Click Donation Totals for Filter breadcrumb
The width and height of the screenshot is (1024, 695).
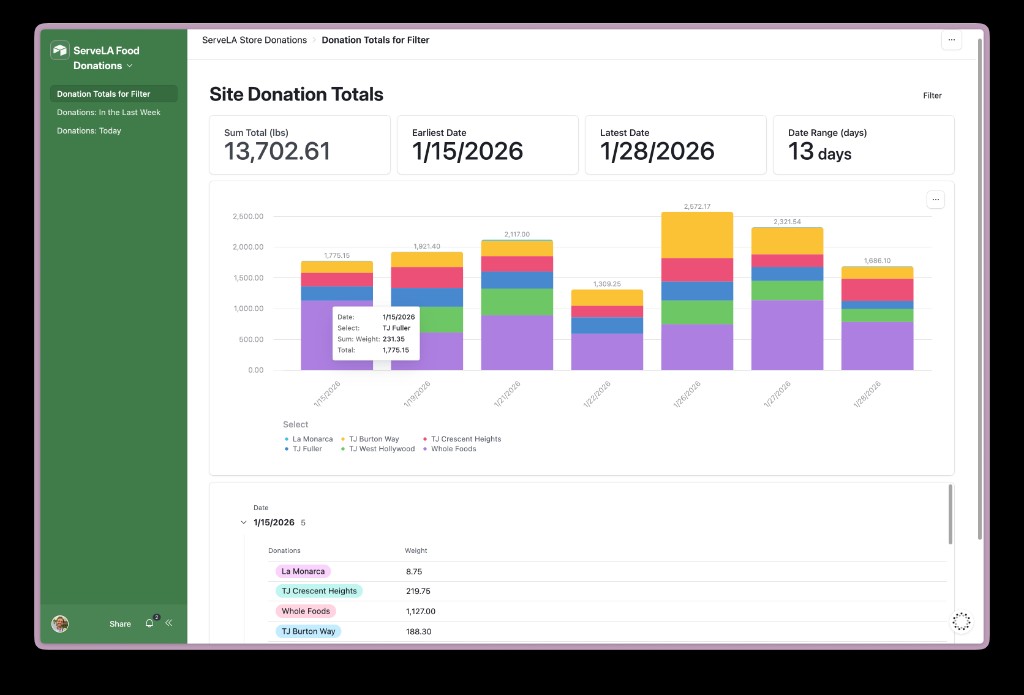[x=376, y=40]
